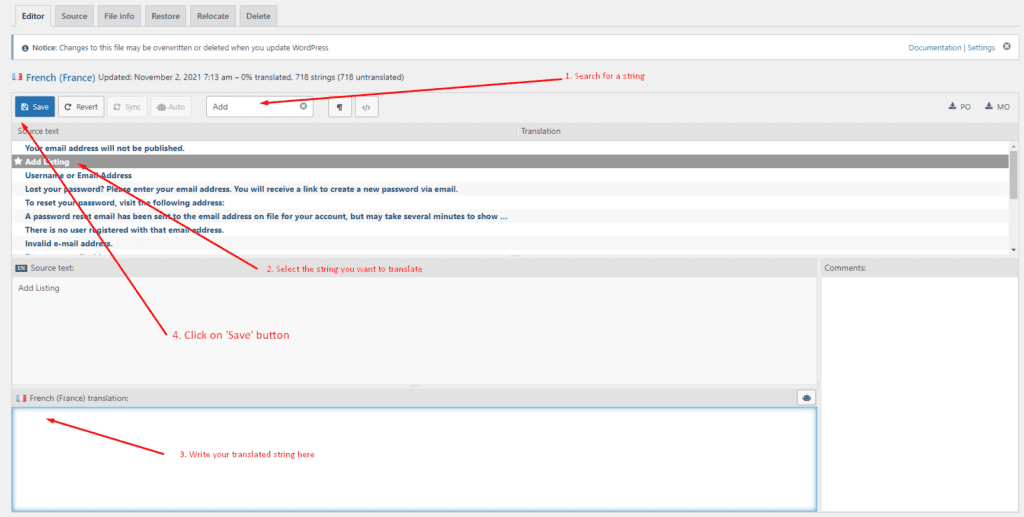1024x517 pixels.
Task: Revert changes with the Revert button
Action: click(80, 107)
